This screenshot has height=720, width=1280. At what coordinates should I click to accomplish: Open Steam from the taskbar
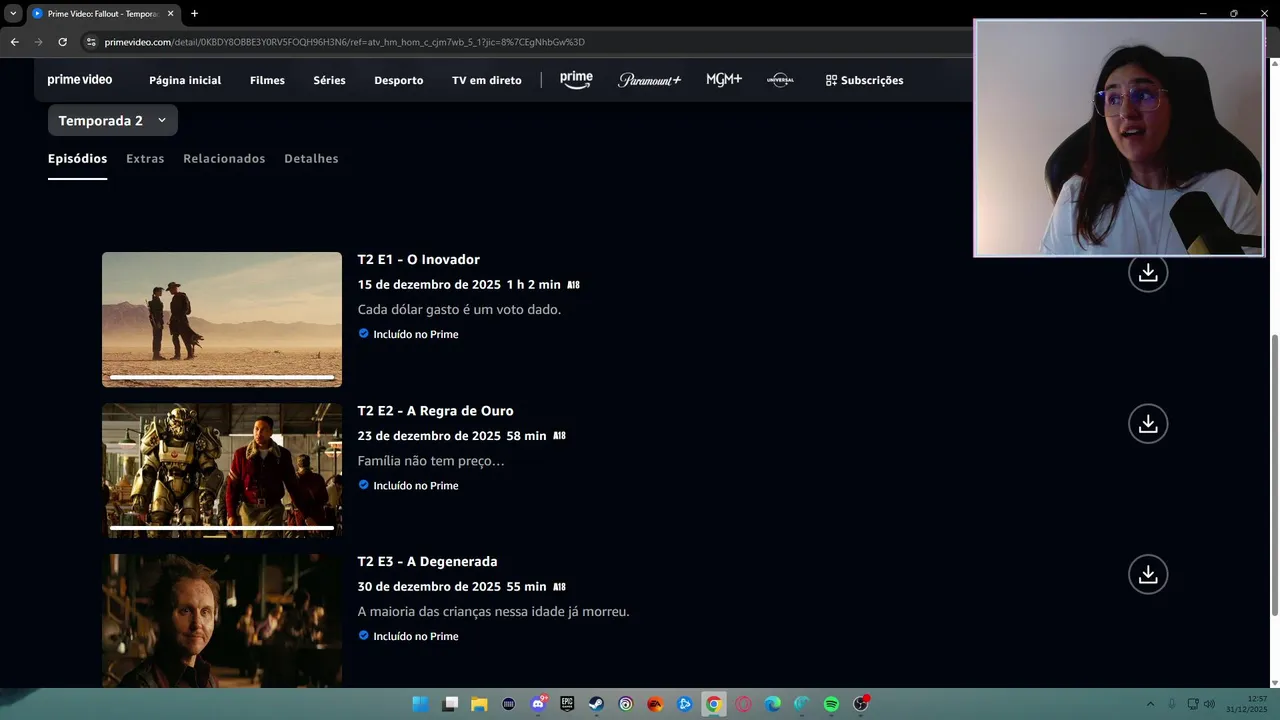coord(596,704)
